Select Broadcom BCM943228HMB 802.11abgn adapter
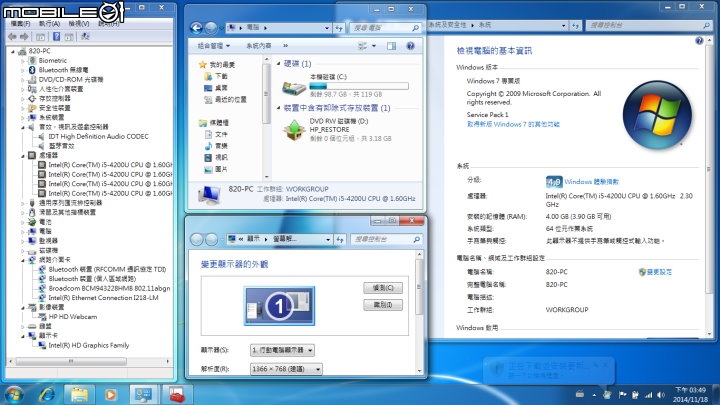This screenshot has height=405, width=720. point(109,288)
